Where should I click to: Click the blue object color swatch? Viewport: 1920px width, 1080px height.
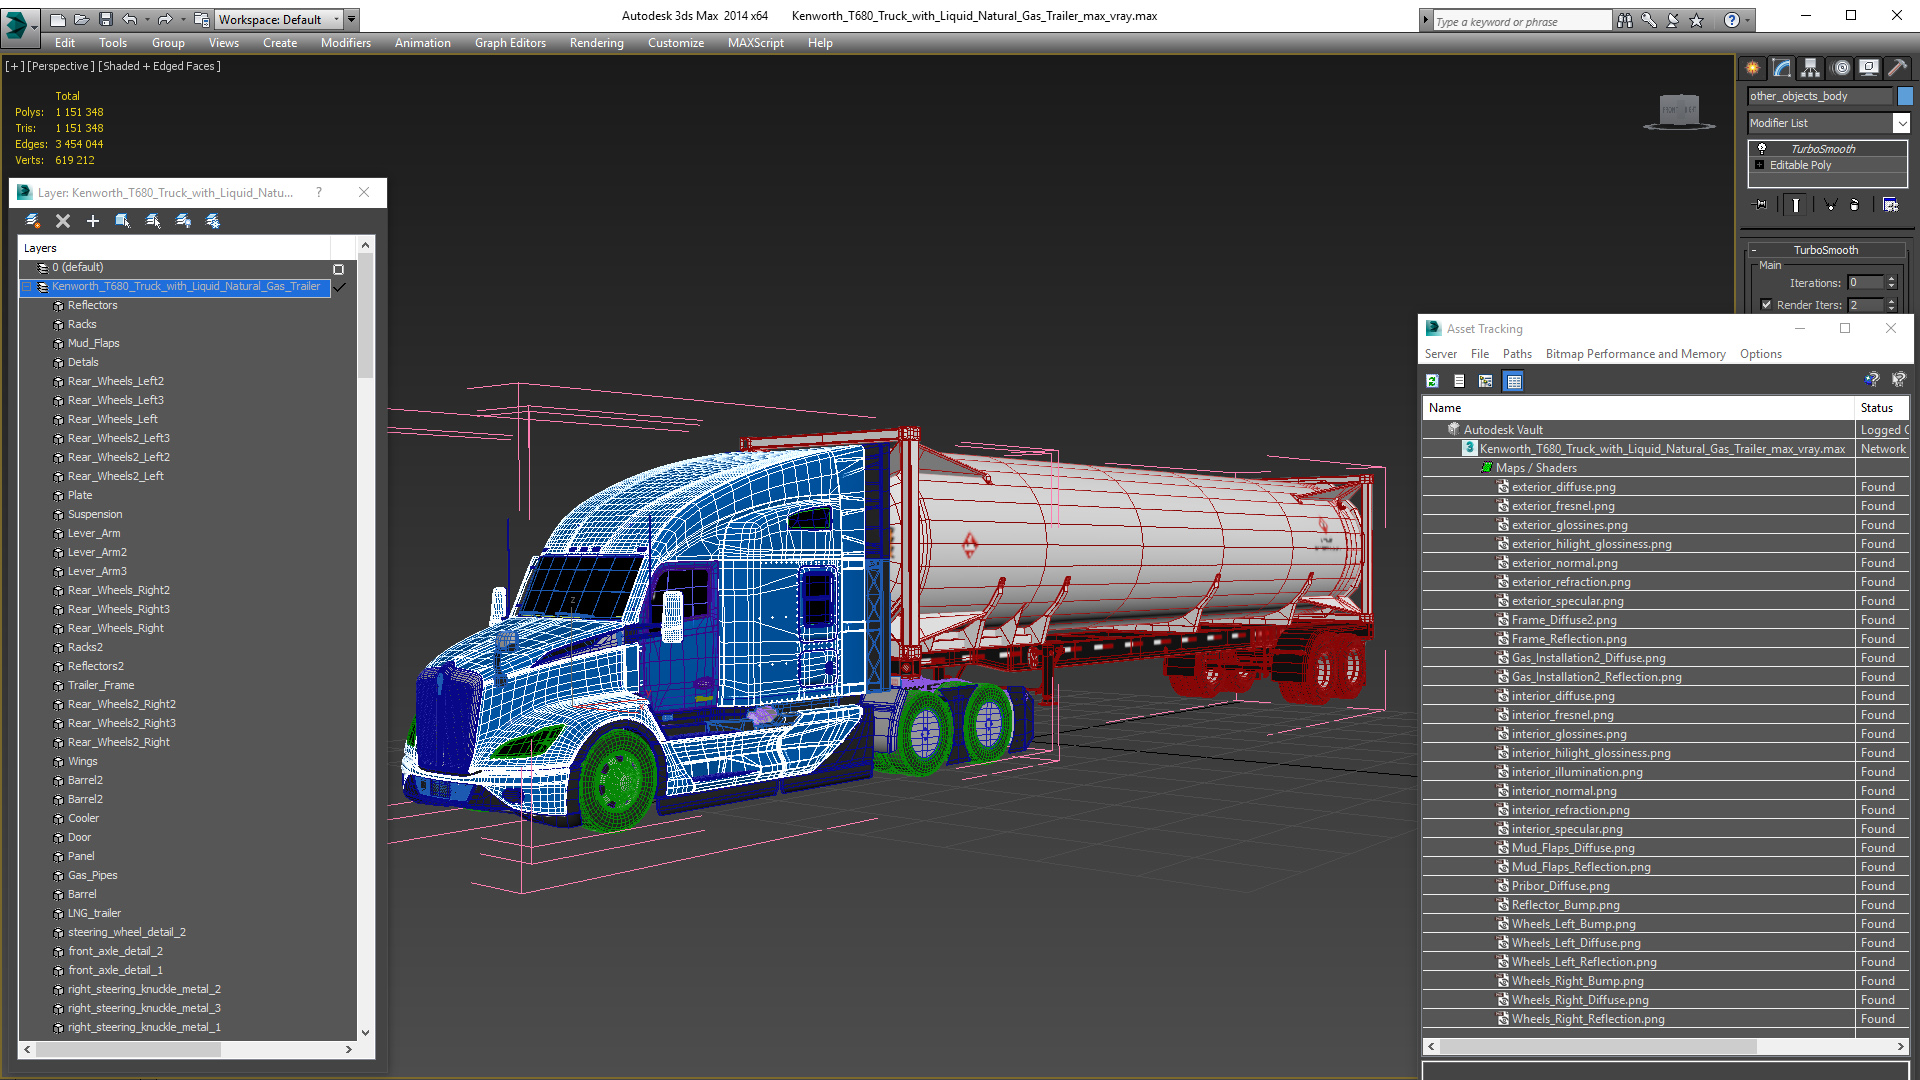click(1905, 96)
